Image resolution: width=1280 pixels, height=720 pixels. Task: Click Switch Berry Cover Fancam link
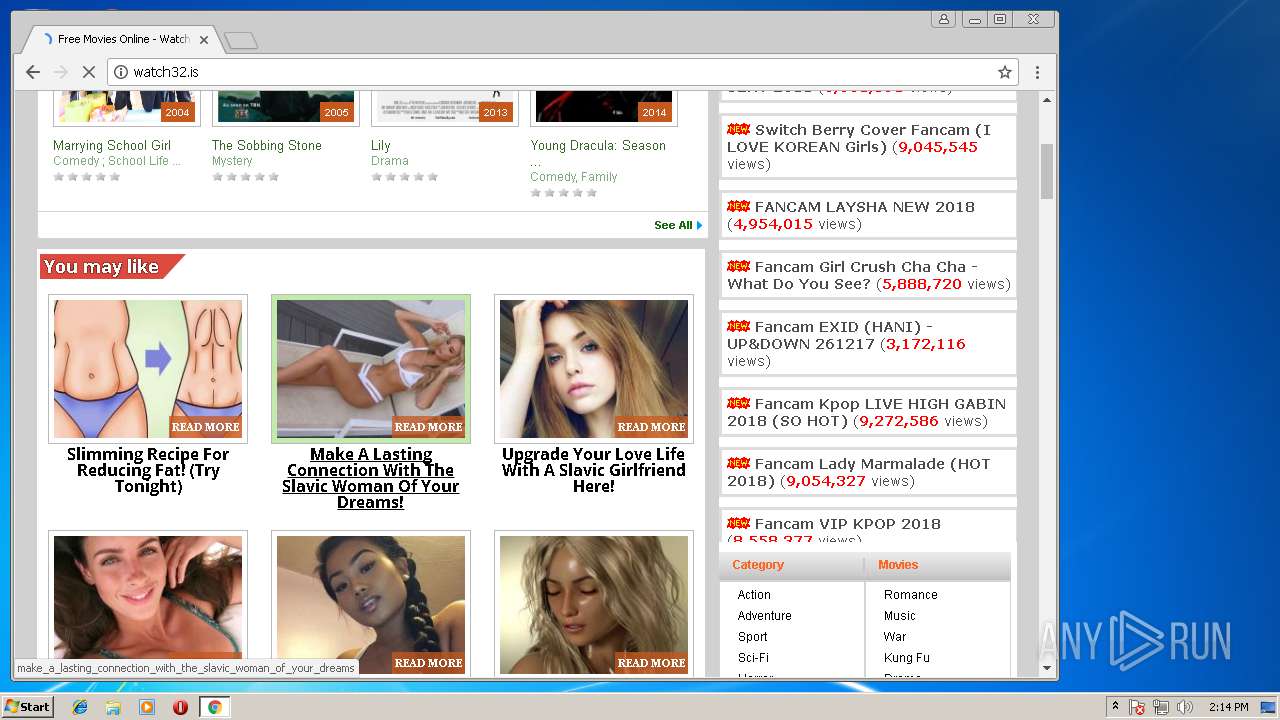(859, 138)
